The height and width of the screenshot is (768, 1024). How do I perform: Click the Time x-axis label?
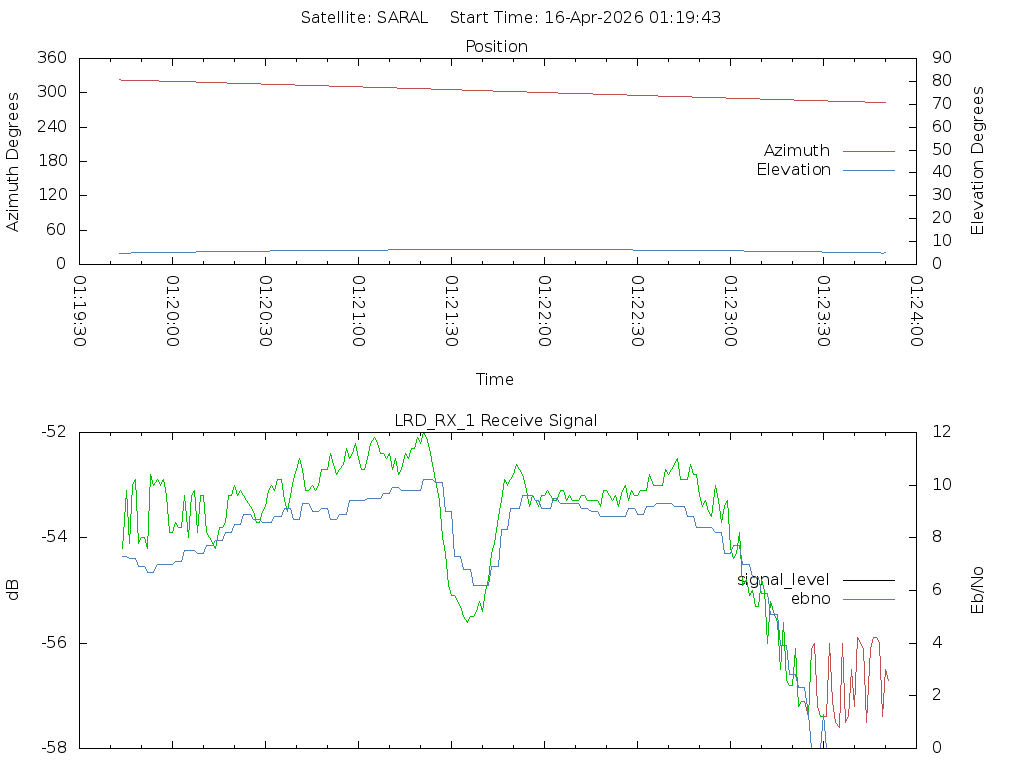[x=495, y=379]
